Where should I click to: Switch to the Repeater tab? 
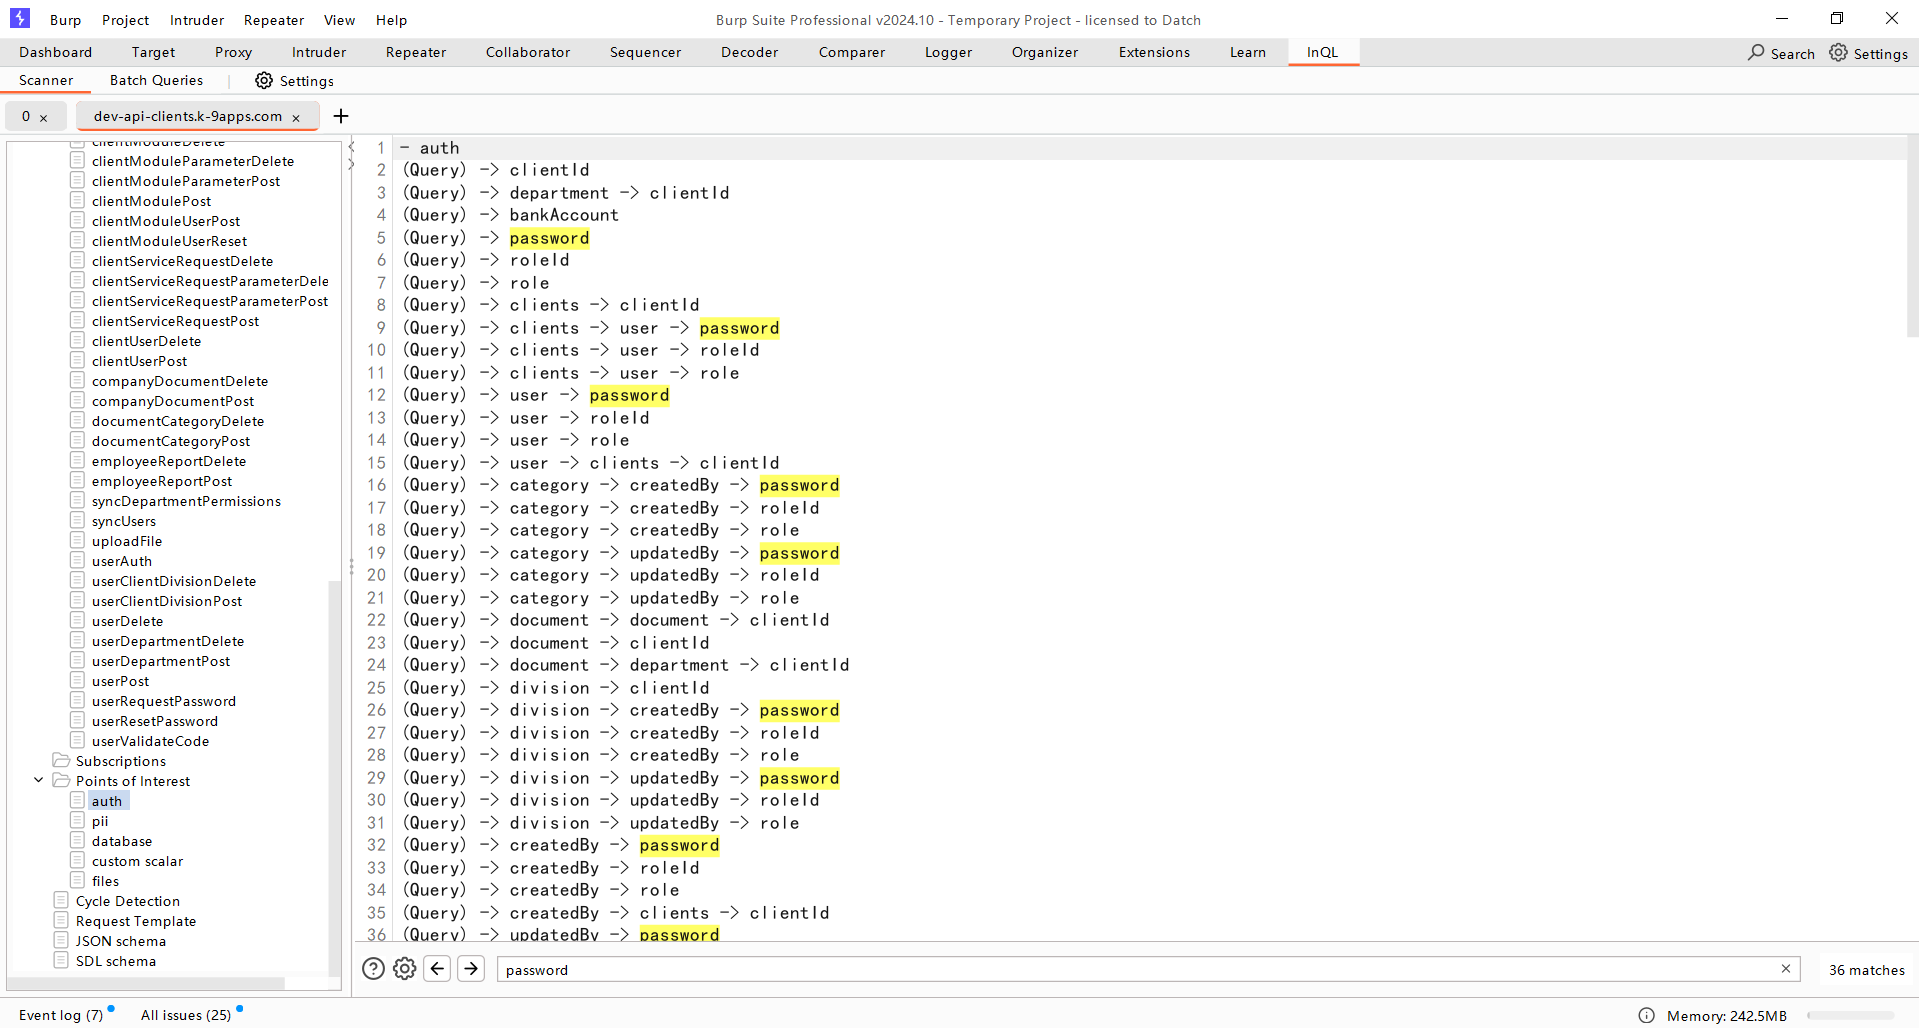[415, 52]
